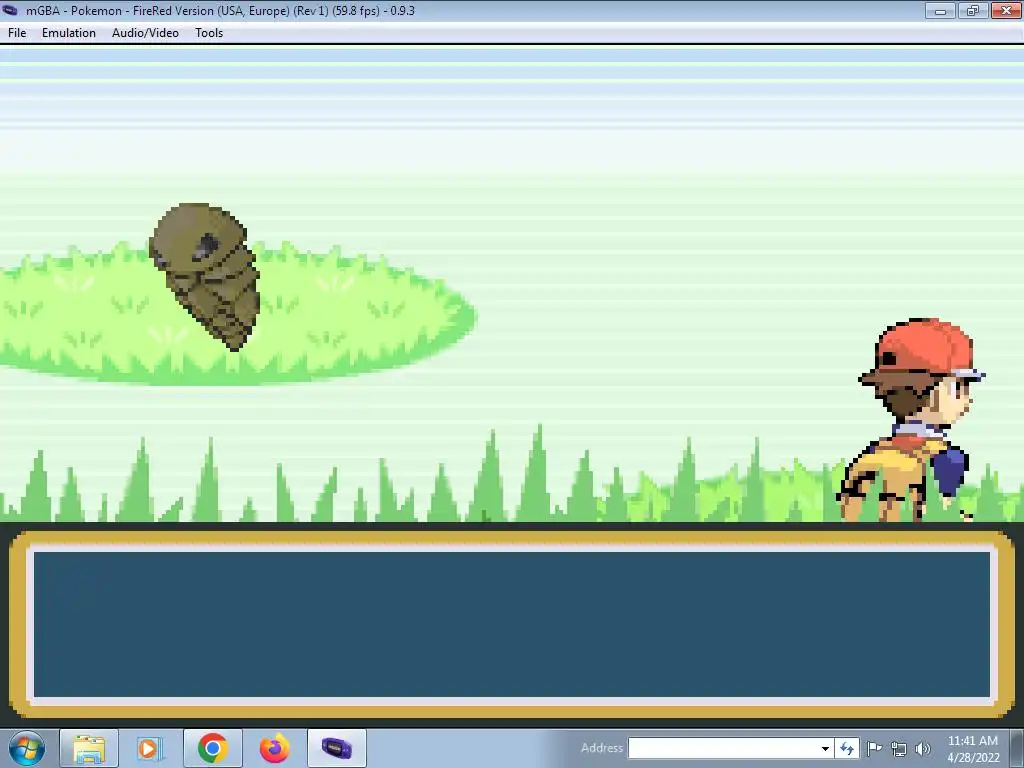The image size is (1024, 768).
Task: Open the Audio/Video menu
Action: coord(145,33)
